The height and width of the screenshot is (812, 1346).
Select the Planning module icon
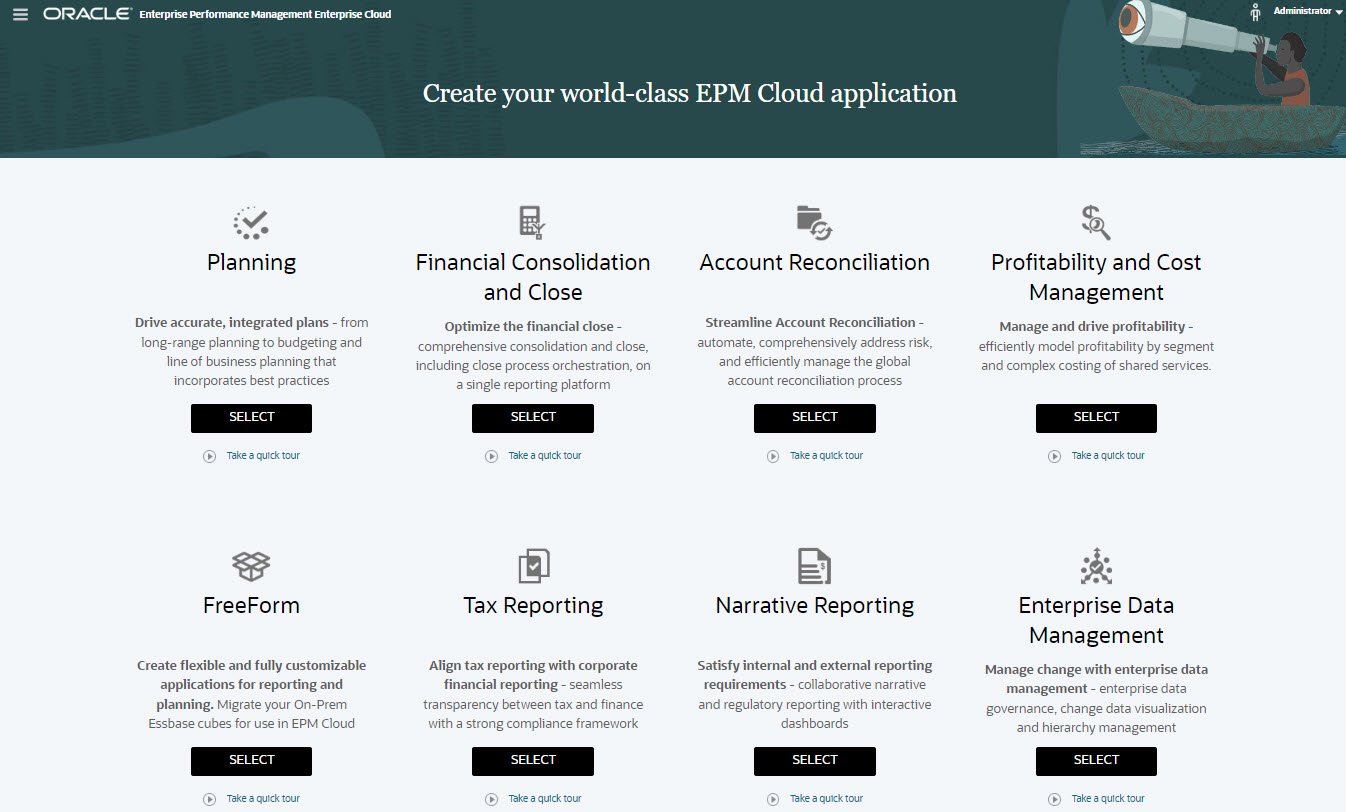click(x=251, y=222)
